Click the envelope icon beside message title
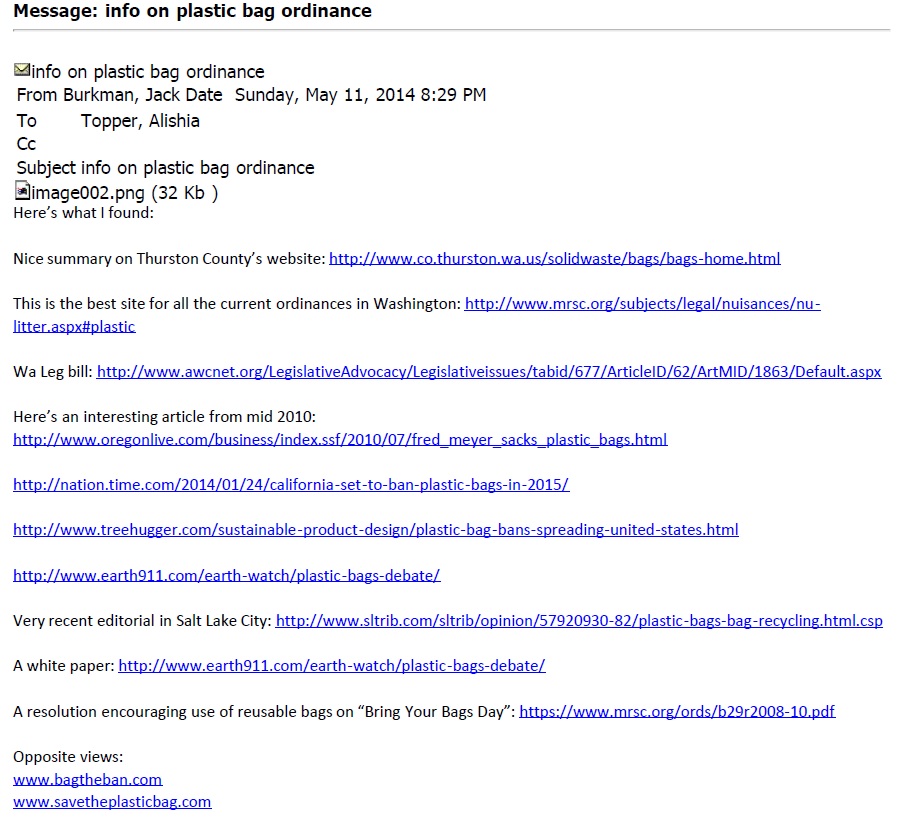Screen dimensions: 903x823 pyautogui.click(x=22, y=70)
